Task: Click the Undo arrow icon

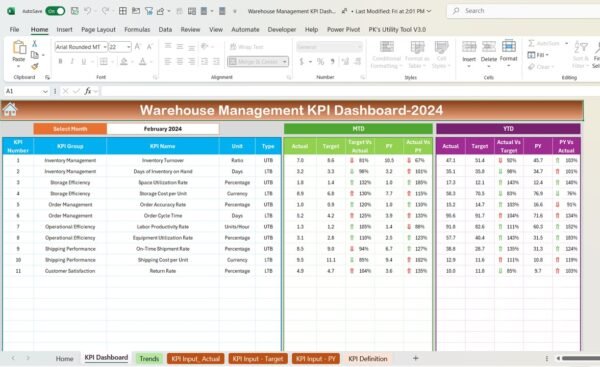Action: 88,11
